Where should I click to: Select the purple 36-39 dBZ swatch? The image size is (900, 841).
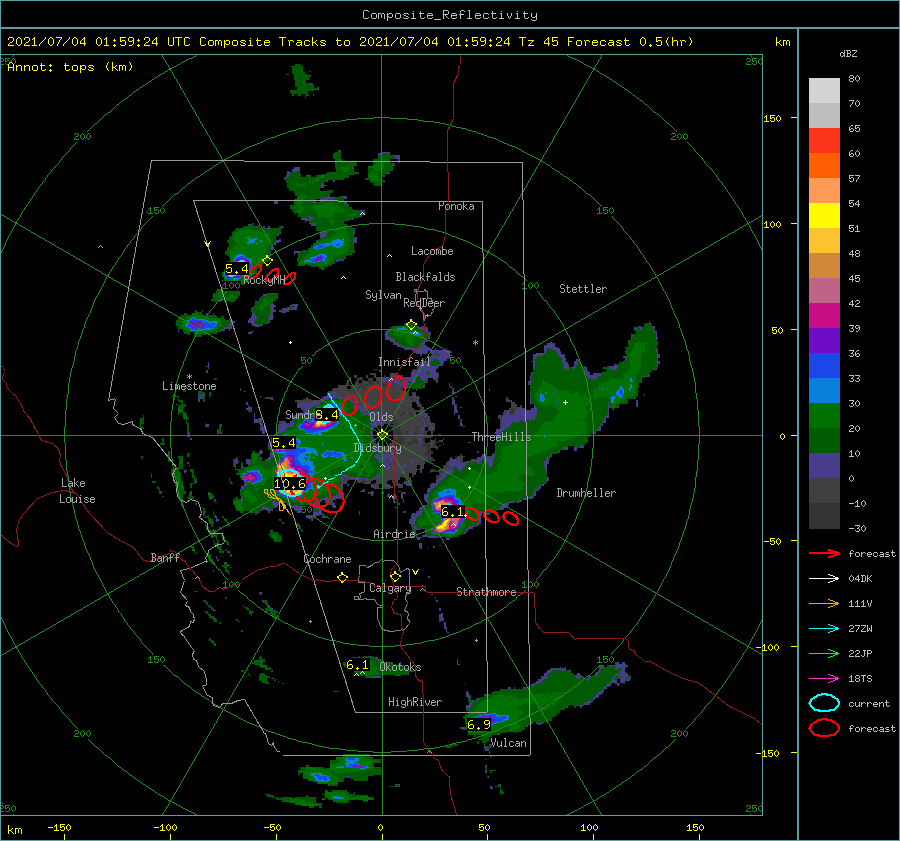[x=824, y=340]
